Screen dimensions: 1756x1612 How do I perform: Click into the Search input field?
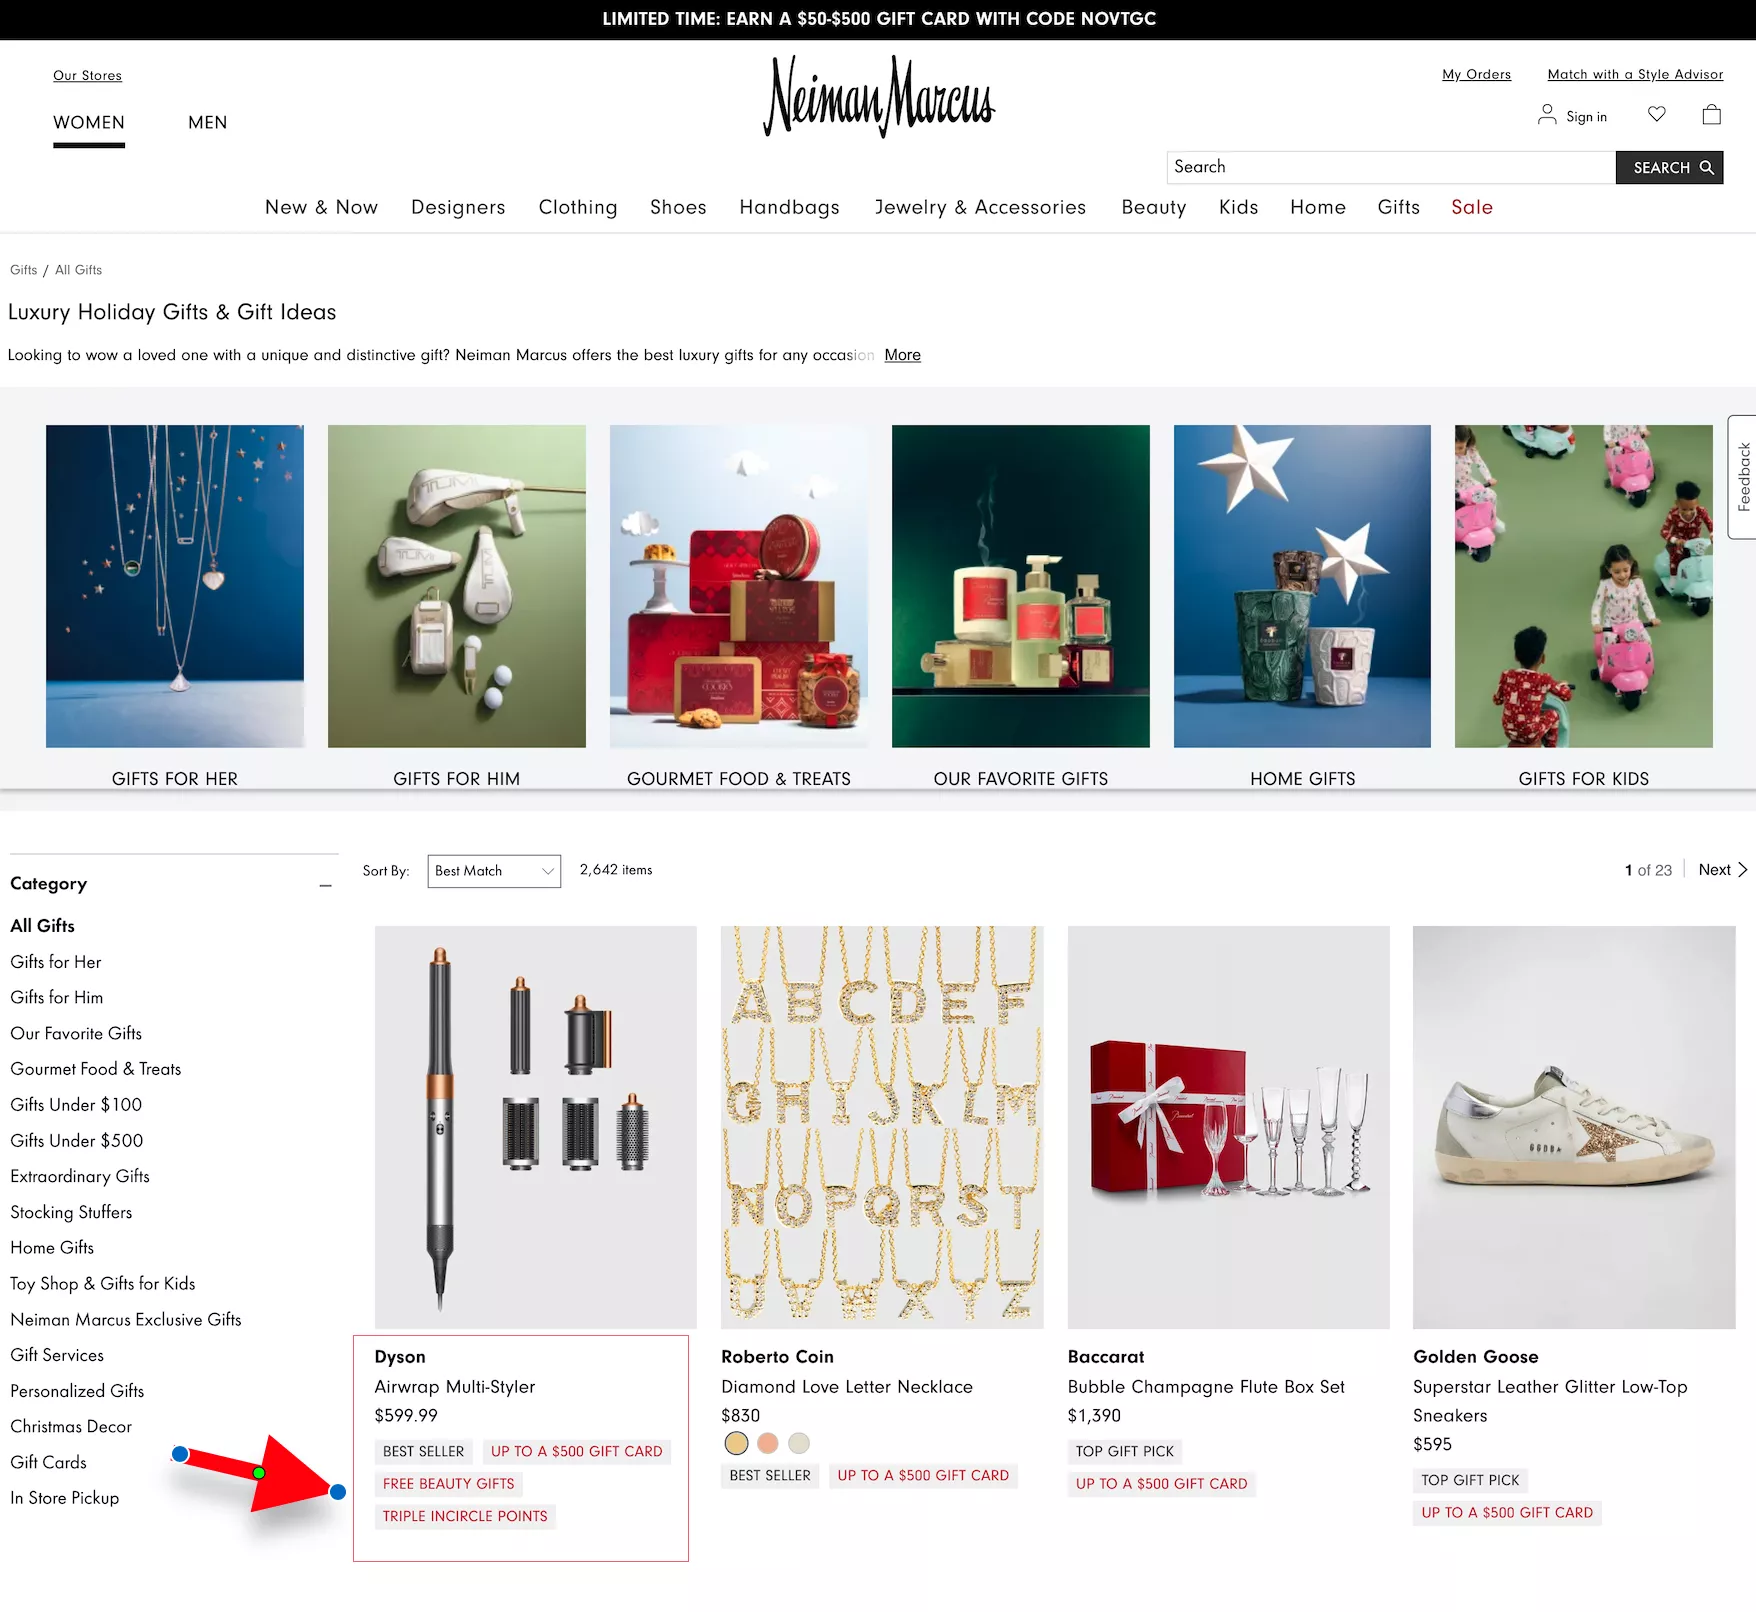pyautogui.click(x=1391, y=168)
